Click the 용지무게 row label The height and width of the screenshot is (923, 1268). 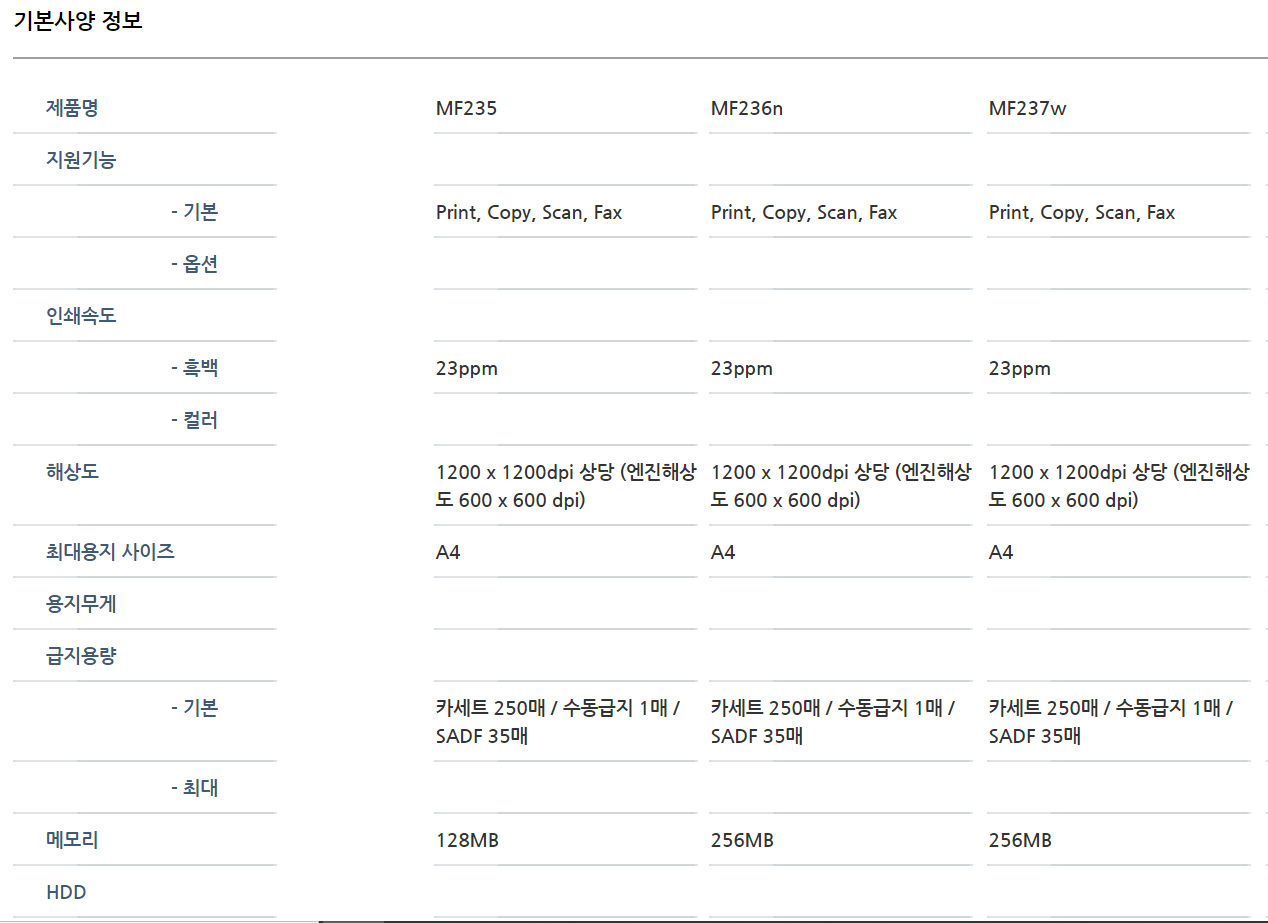click(x=81, y=604)
